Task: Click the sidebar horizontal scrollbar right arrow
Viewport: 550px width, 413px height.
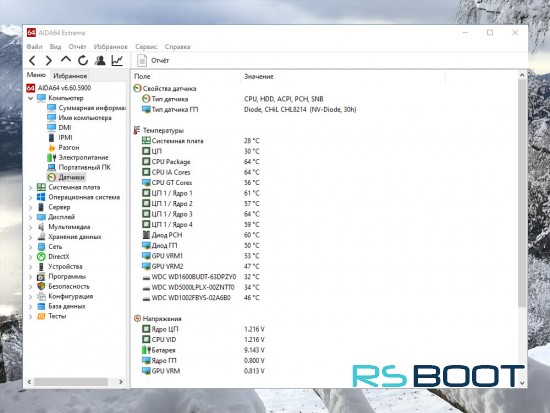Action: pyautogui.click(x=121, y=382)
